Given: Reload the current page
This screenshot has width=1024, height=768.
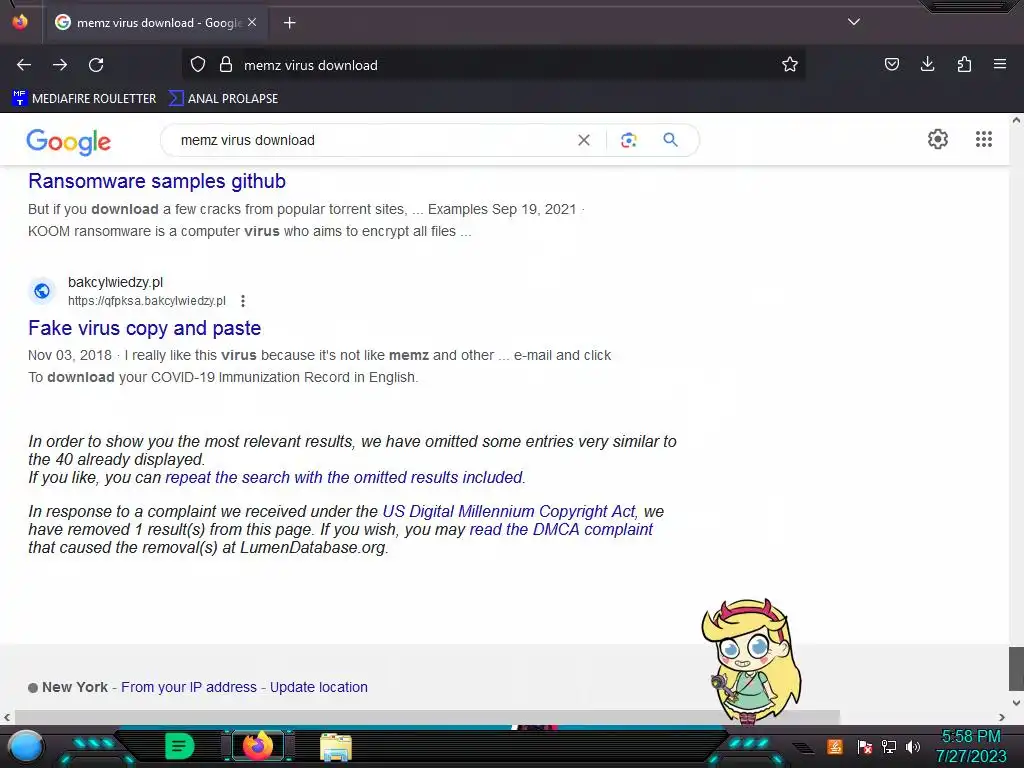Looking at the screenshot, I should click(96, 65).
